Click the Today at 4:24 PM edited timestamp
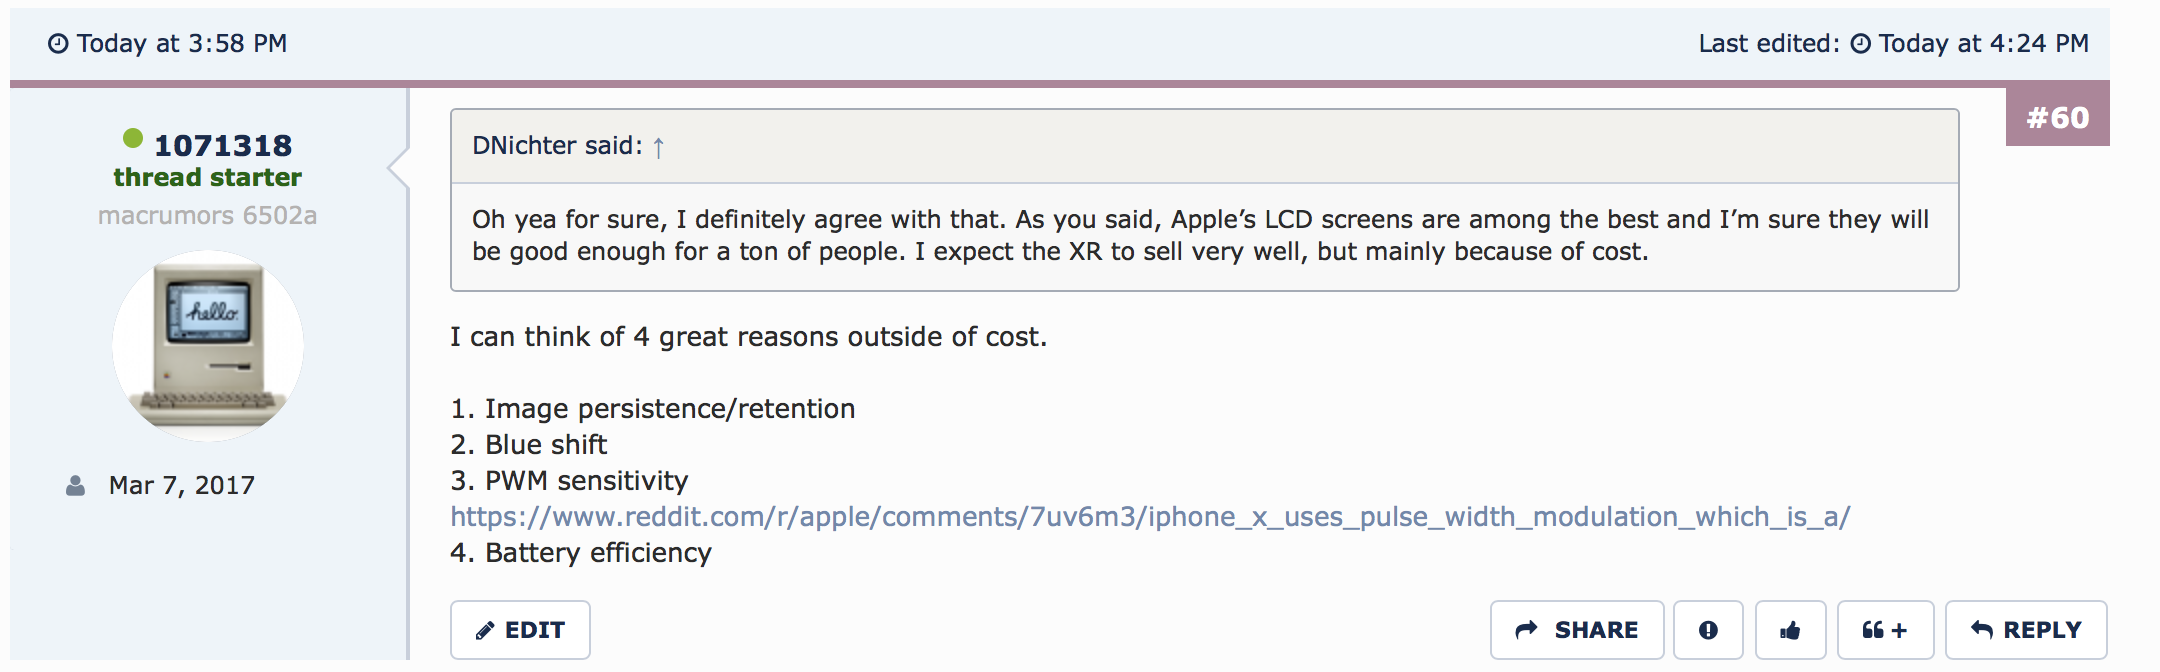Viewport: 2160px width, 672px height. point(1983,44)
